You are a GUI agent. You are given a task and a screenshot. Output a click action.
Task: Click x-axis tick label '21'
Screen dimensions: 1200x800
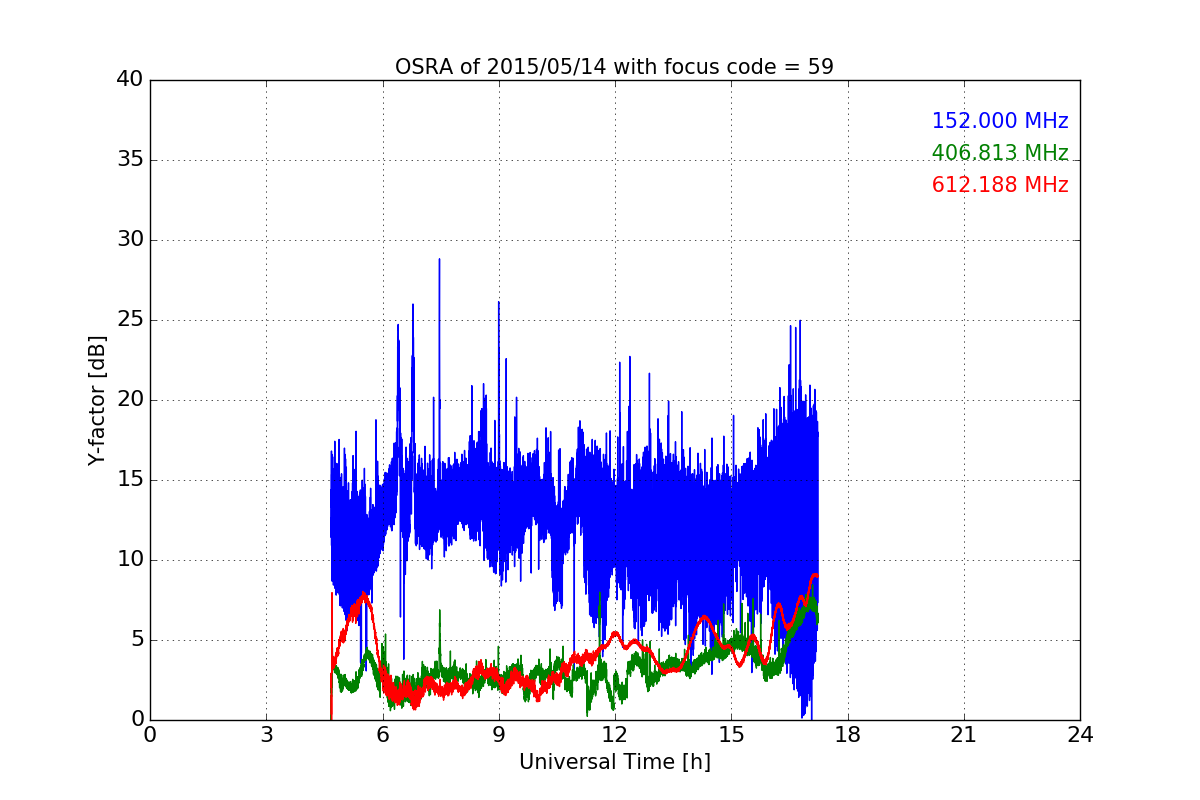963,735
